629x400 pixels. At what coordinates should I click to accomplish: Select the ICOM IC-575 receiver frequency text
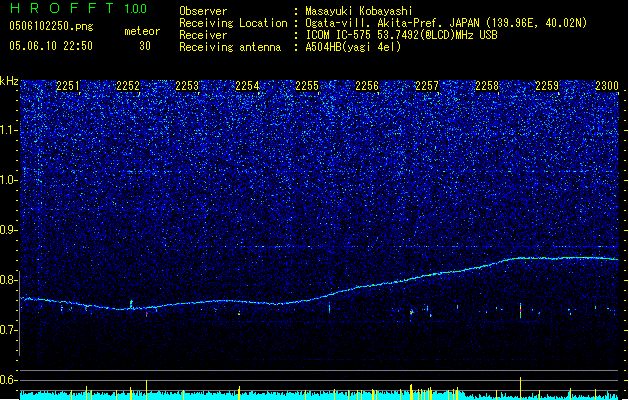[x=402, y=35]
